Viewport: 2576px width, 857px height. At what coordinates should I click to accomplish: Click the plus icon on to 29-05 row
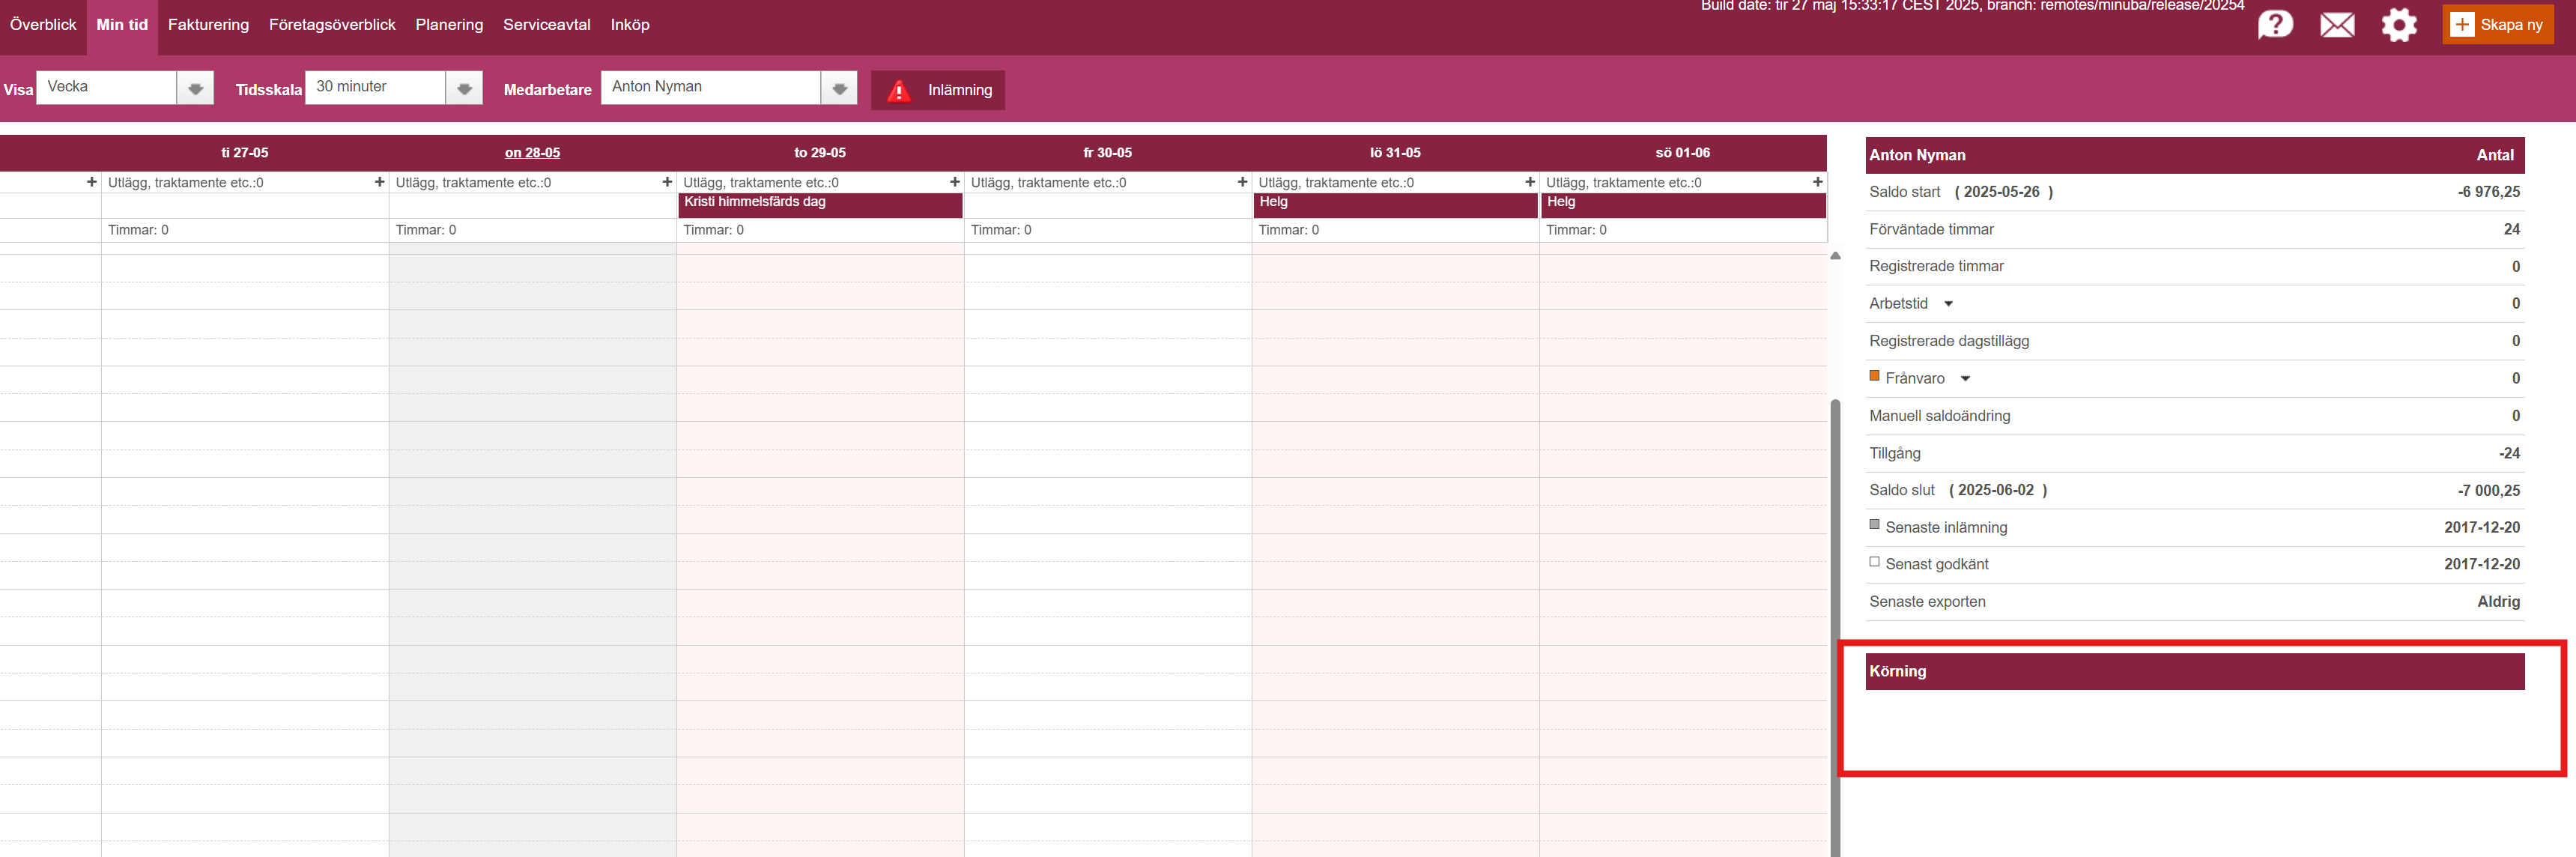(x=955, y=182)
